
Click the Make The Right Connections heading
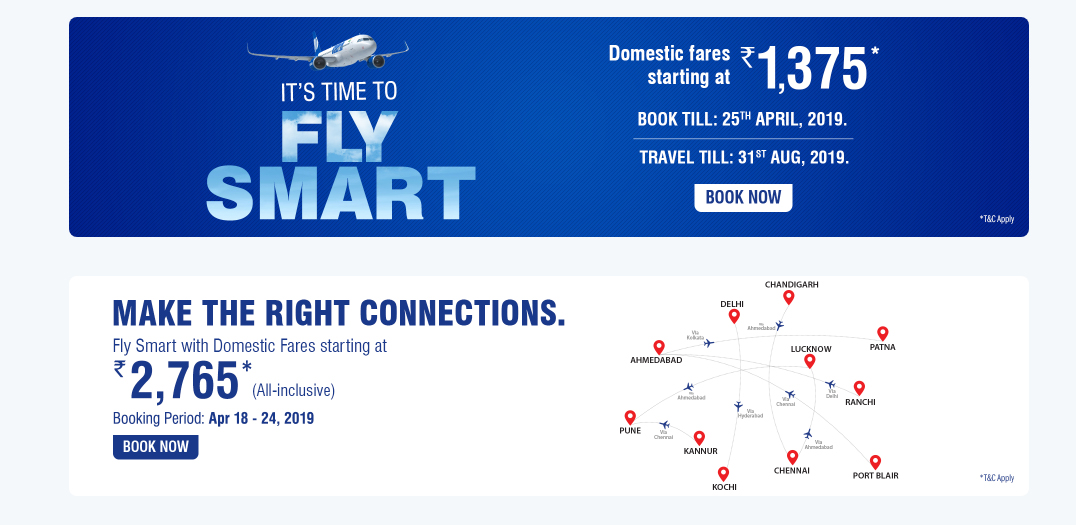(x=339, y=313)
